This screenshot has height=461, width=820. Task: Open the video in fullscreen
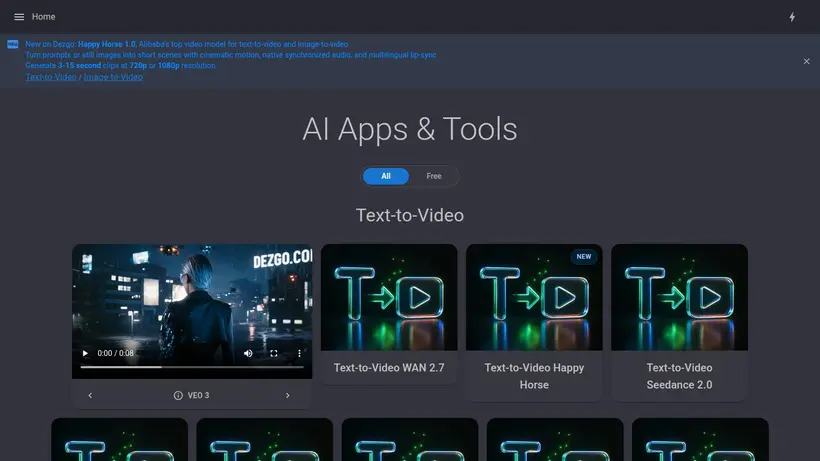tap(274, 353)
